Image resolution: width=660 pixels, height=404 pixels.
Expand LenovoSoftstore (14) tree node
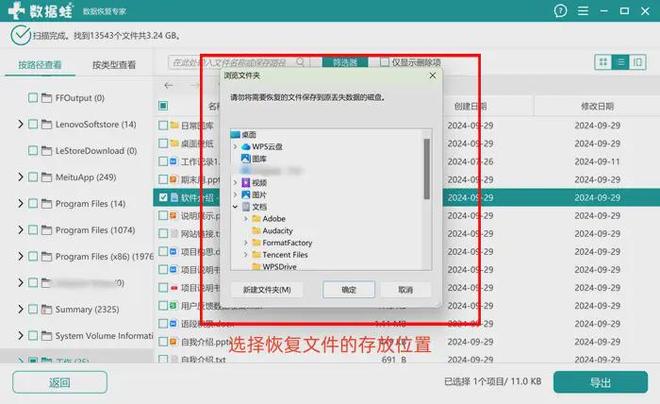click(20, 124)
